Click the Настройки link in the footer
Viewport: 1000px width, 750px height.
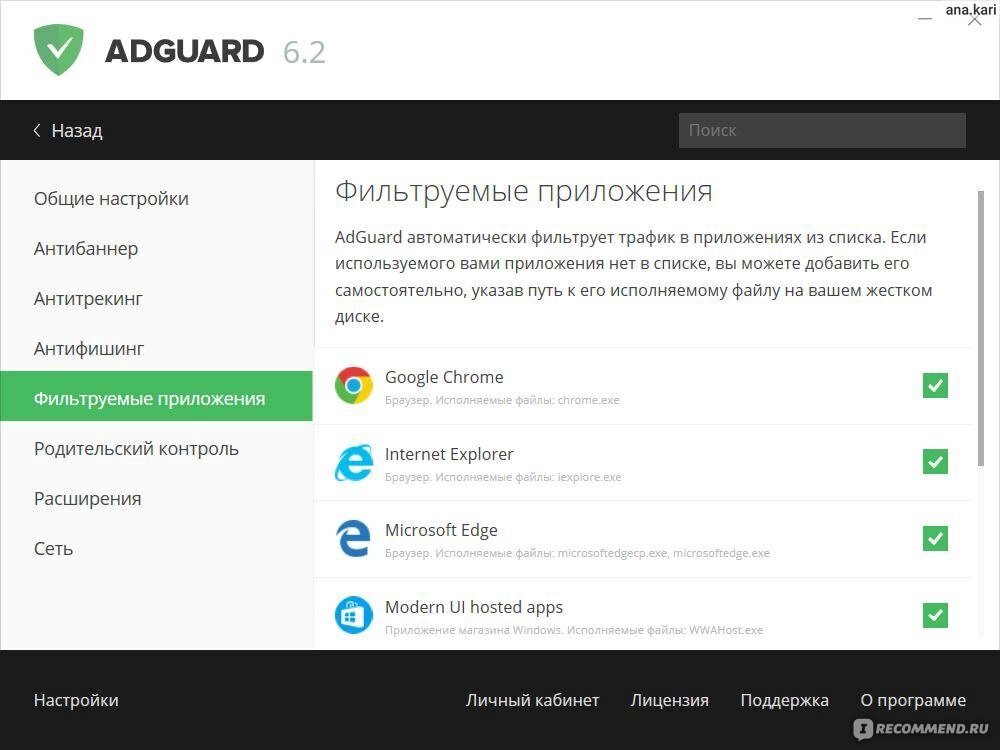coord(76,700)
